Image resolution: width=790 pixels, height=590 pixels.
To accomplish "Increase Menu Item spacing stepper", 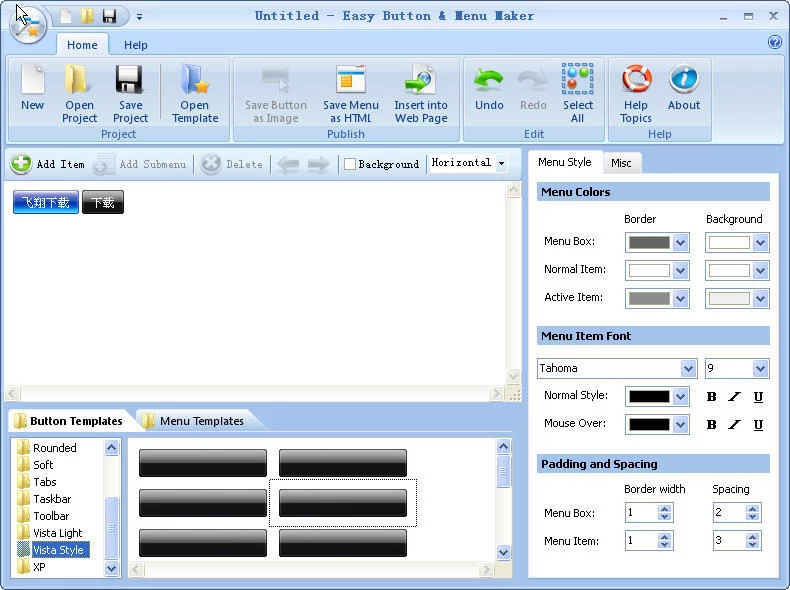I will (x=753, y=537).
